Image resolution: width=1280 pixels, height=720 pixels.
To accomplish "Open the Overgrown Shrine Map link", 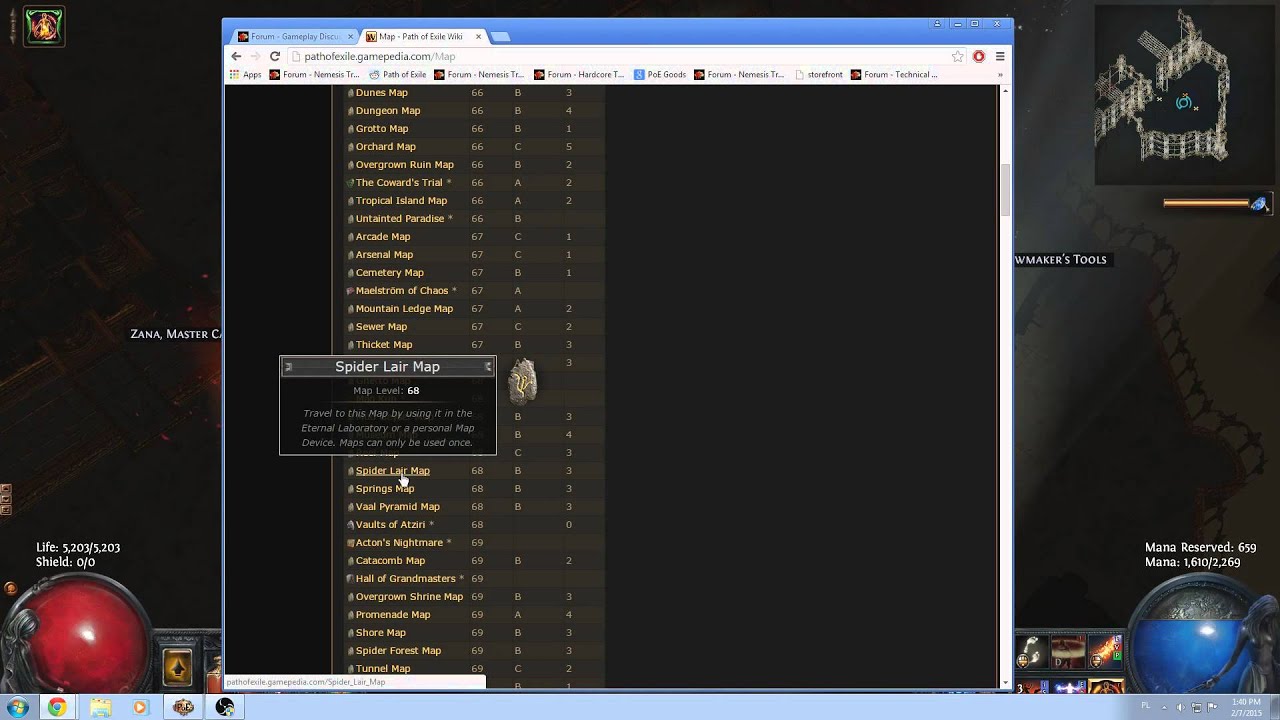I will coord(409,597).
